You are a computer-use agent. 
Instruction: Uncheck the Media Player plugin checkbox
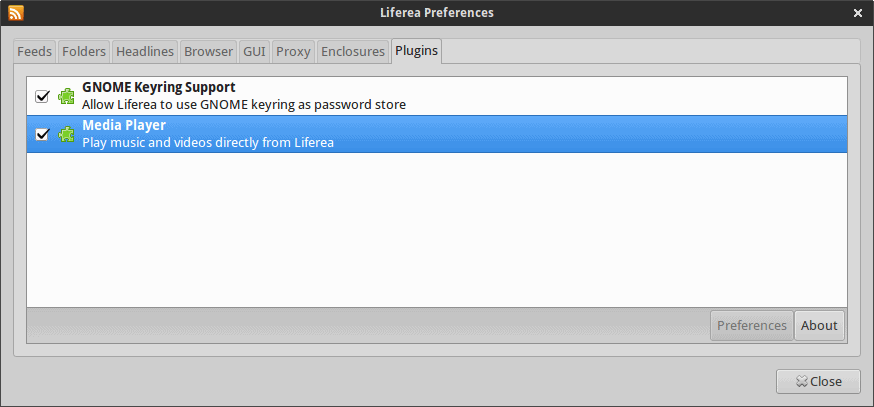click(42, 134)
